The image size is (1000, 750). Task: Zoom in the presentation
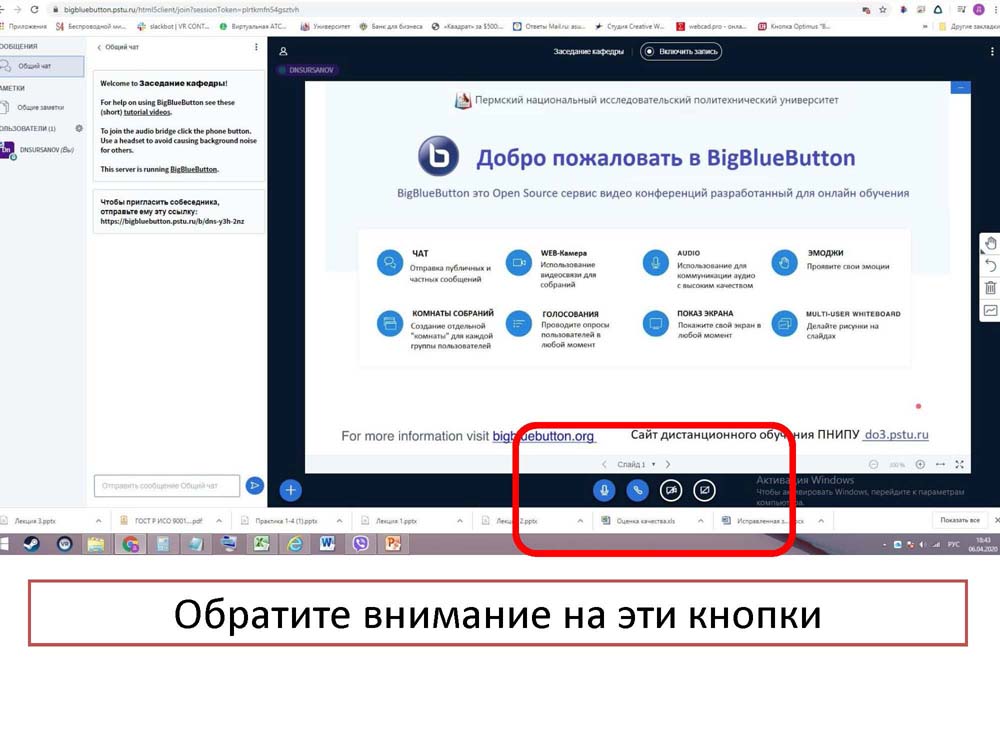click(920, 464)
